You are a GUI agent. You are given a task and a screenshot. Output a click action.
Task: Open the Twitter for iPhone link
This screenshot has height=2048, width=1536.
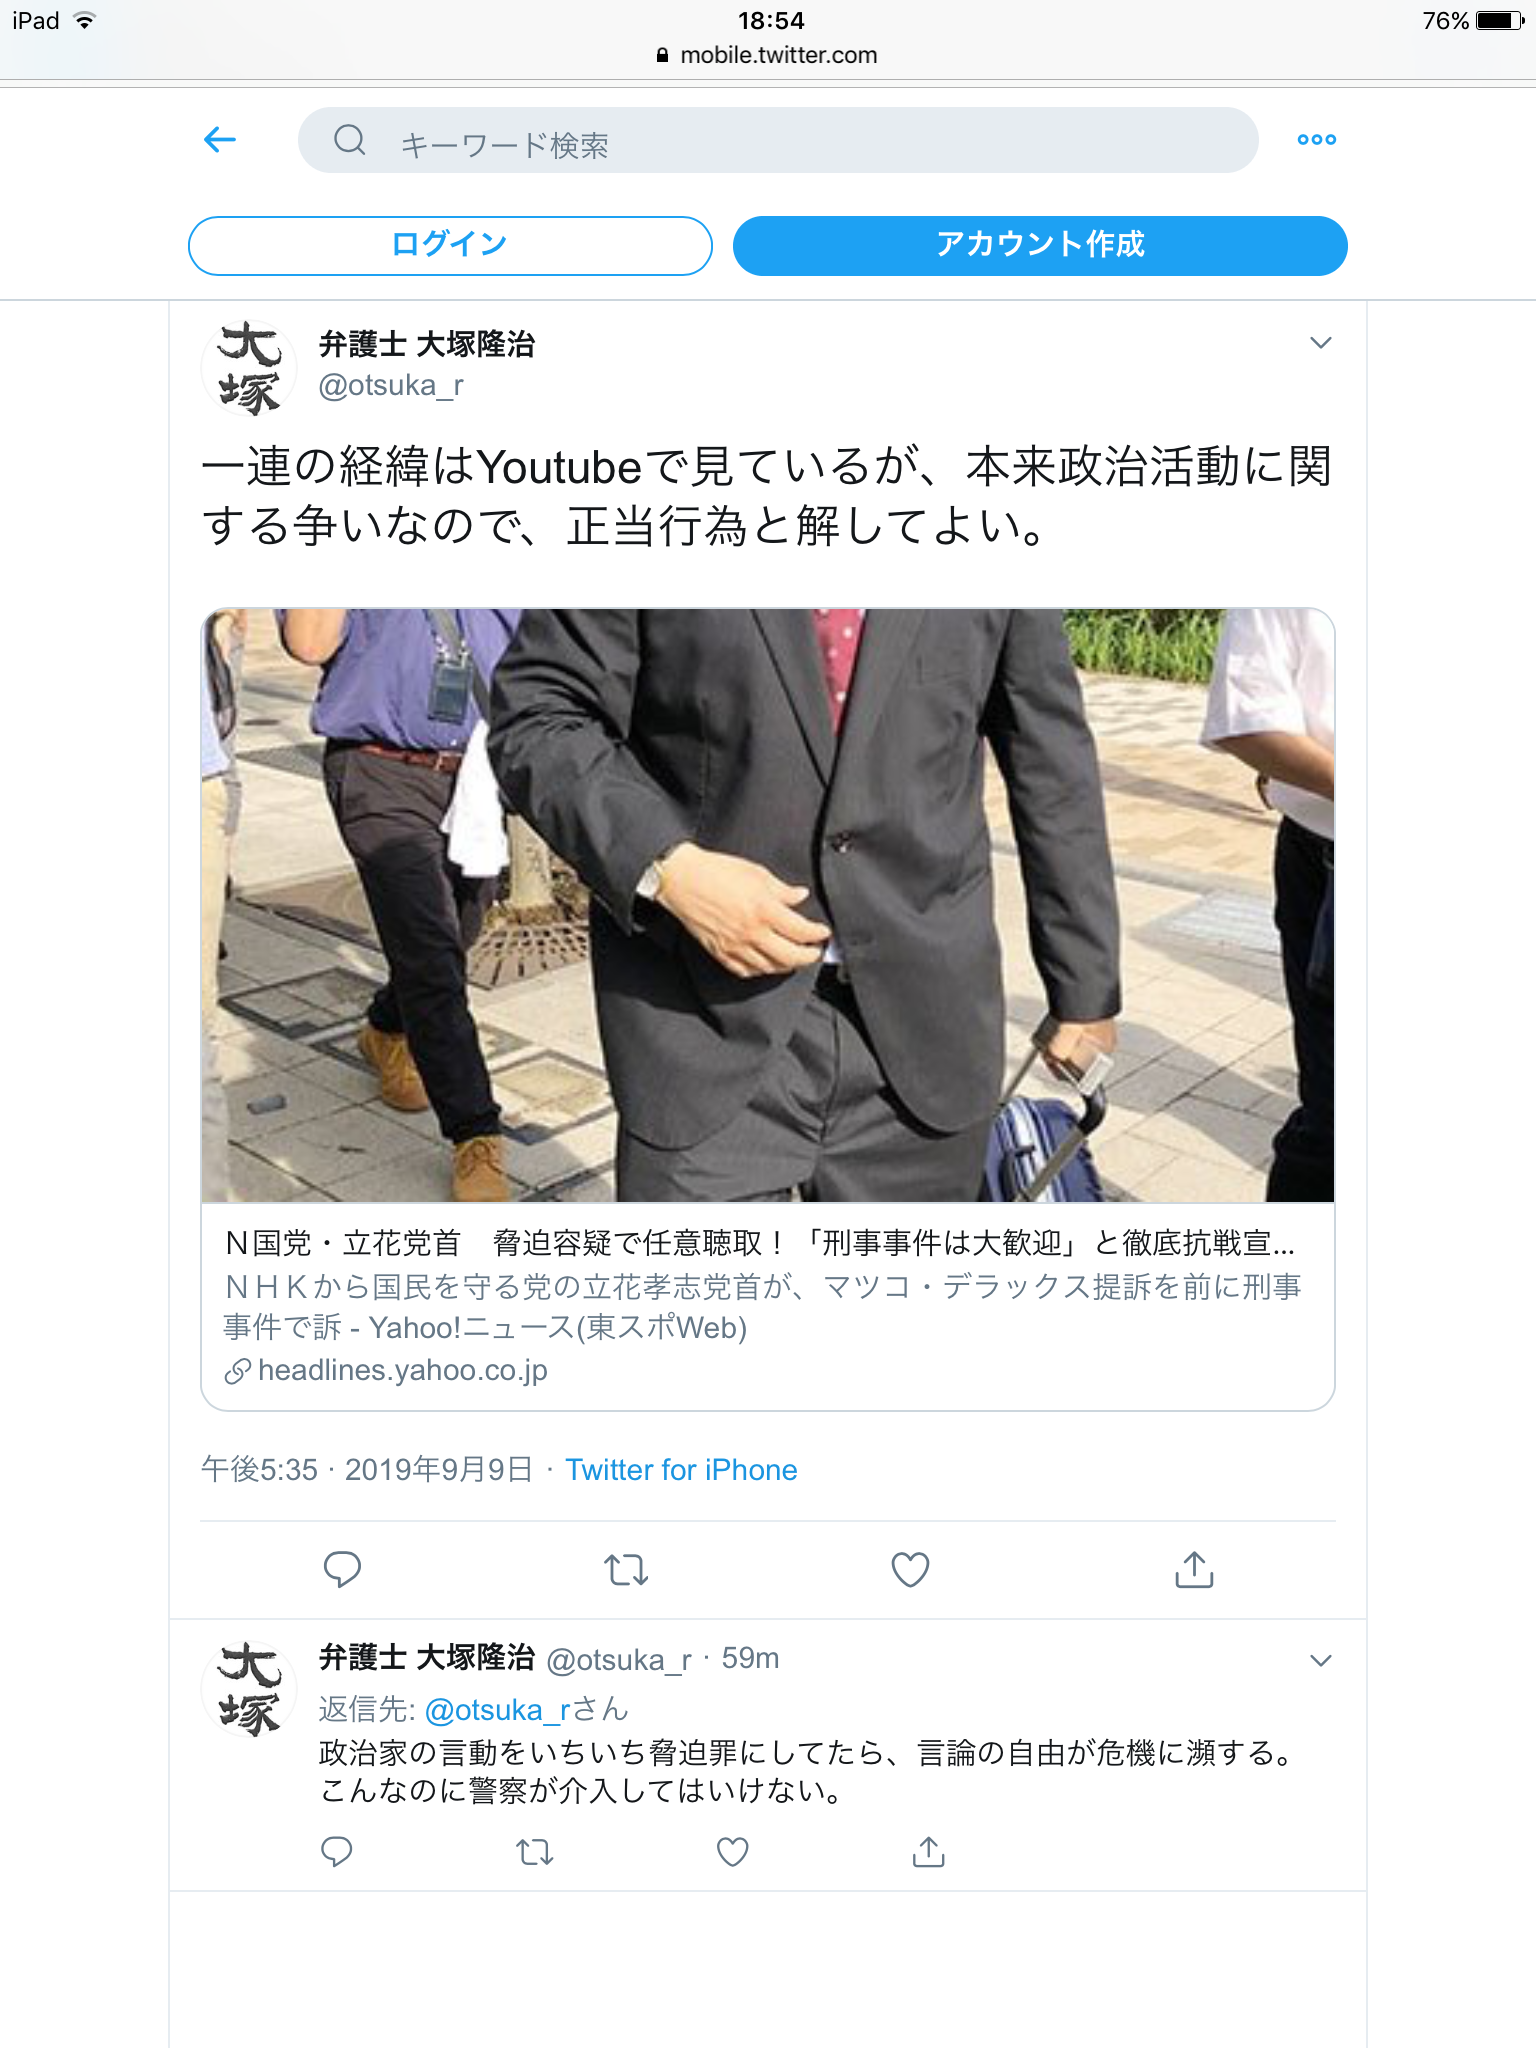pyautogui.click(x=681, y=1470)
